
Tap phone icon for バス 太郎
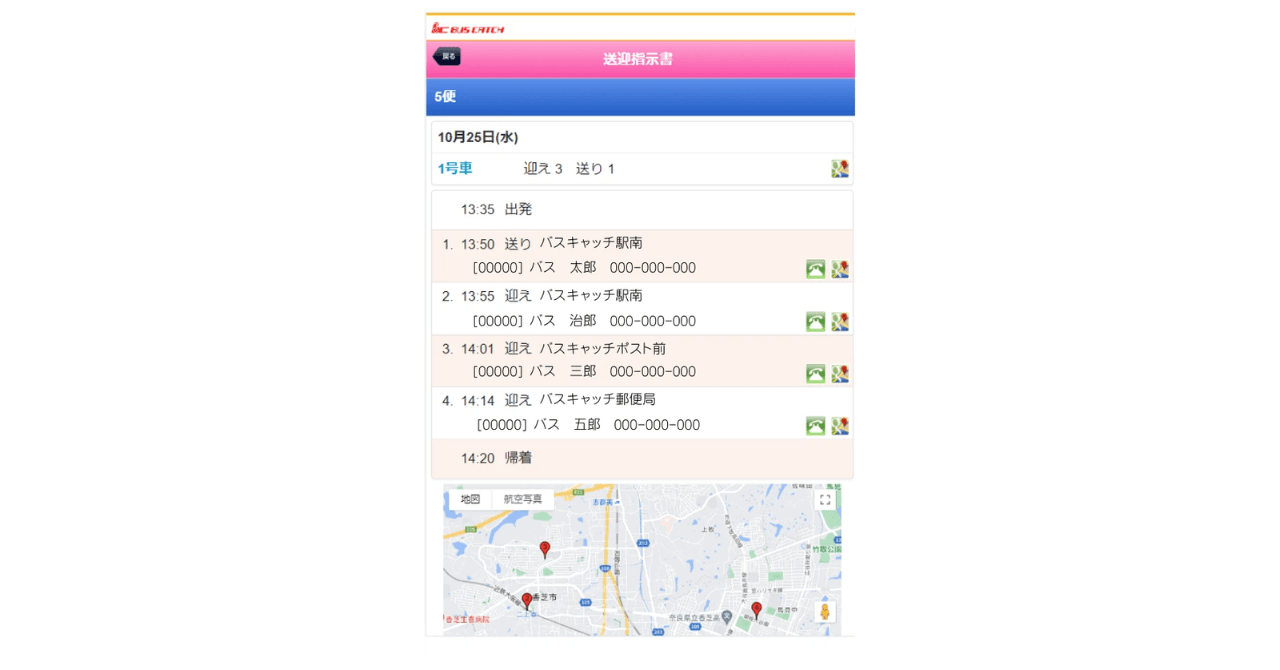(816, 269)
